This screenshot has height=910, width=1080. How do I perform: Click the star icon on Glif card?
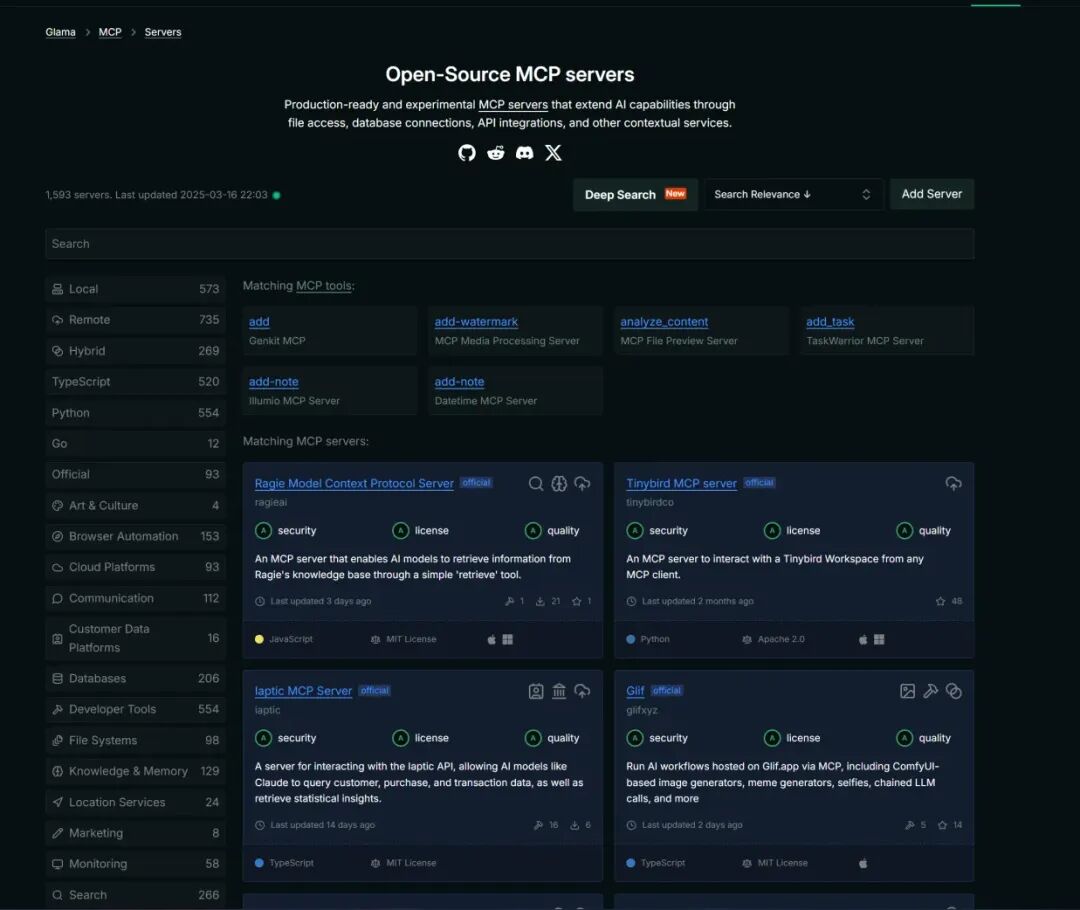pyautogui.click(x=942, y=825)
